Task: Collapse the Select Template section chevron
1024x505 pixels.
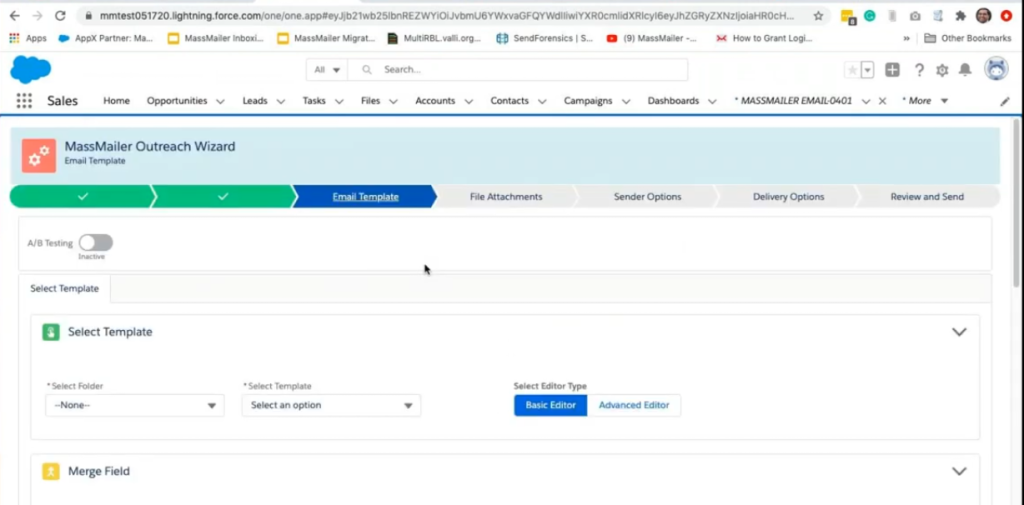Action: pos(959,332)
